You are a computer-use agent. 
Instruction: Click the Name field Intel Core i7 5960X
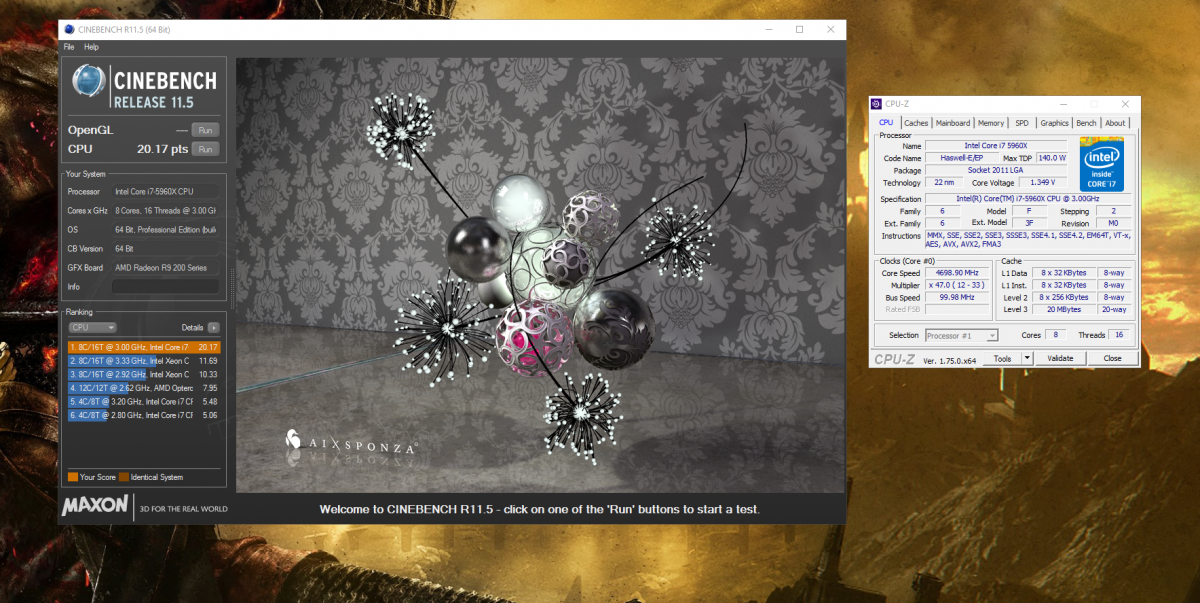tap(997, 146)
